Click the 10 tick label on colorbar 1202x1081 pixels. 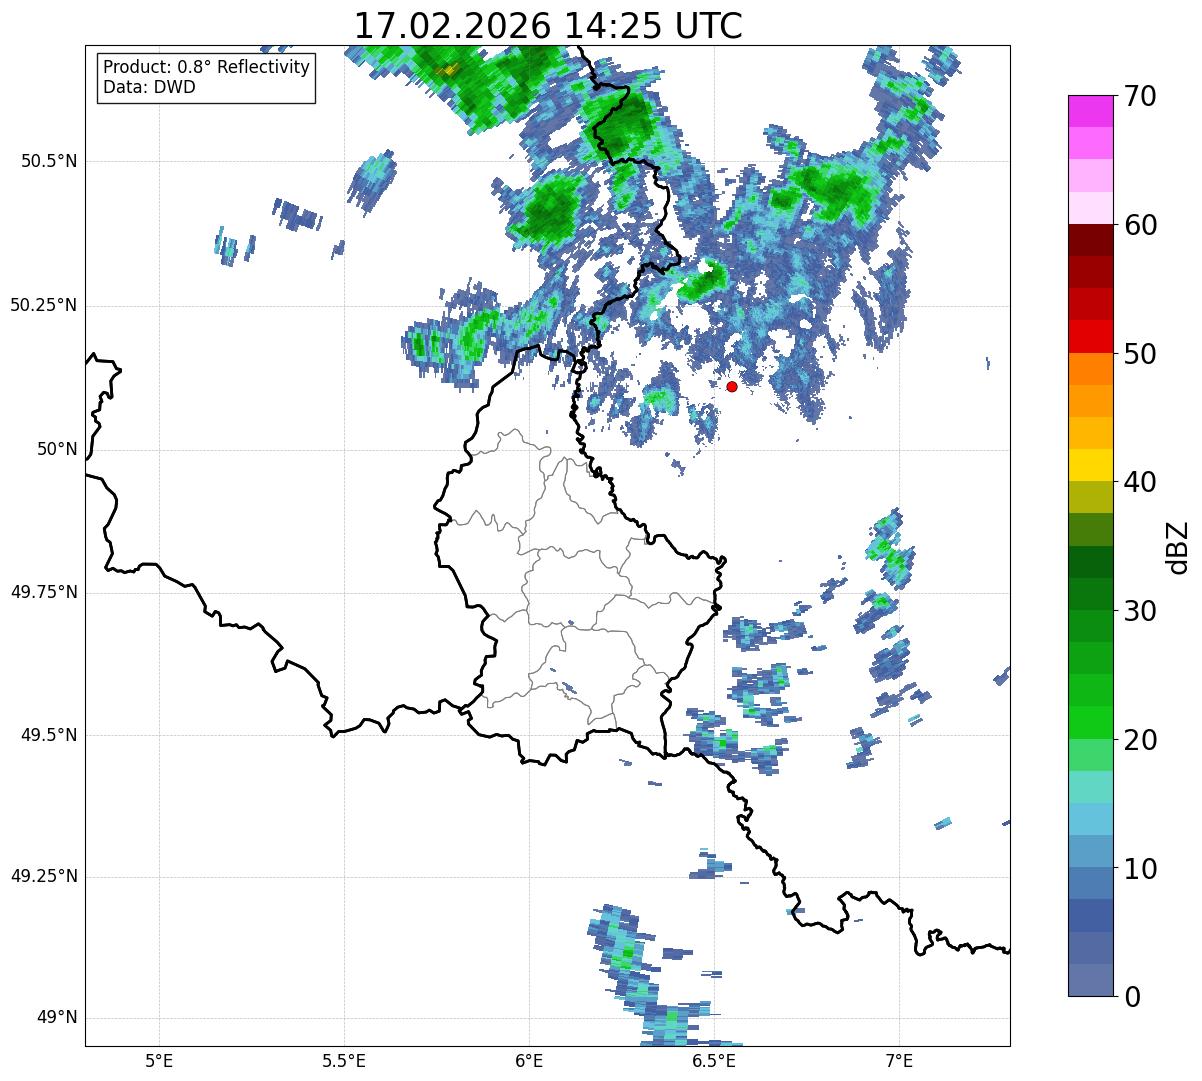tap(1140, 868)
